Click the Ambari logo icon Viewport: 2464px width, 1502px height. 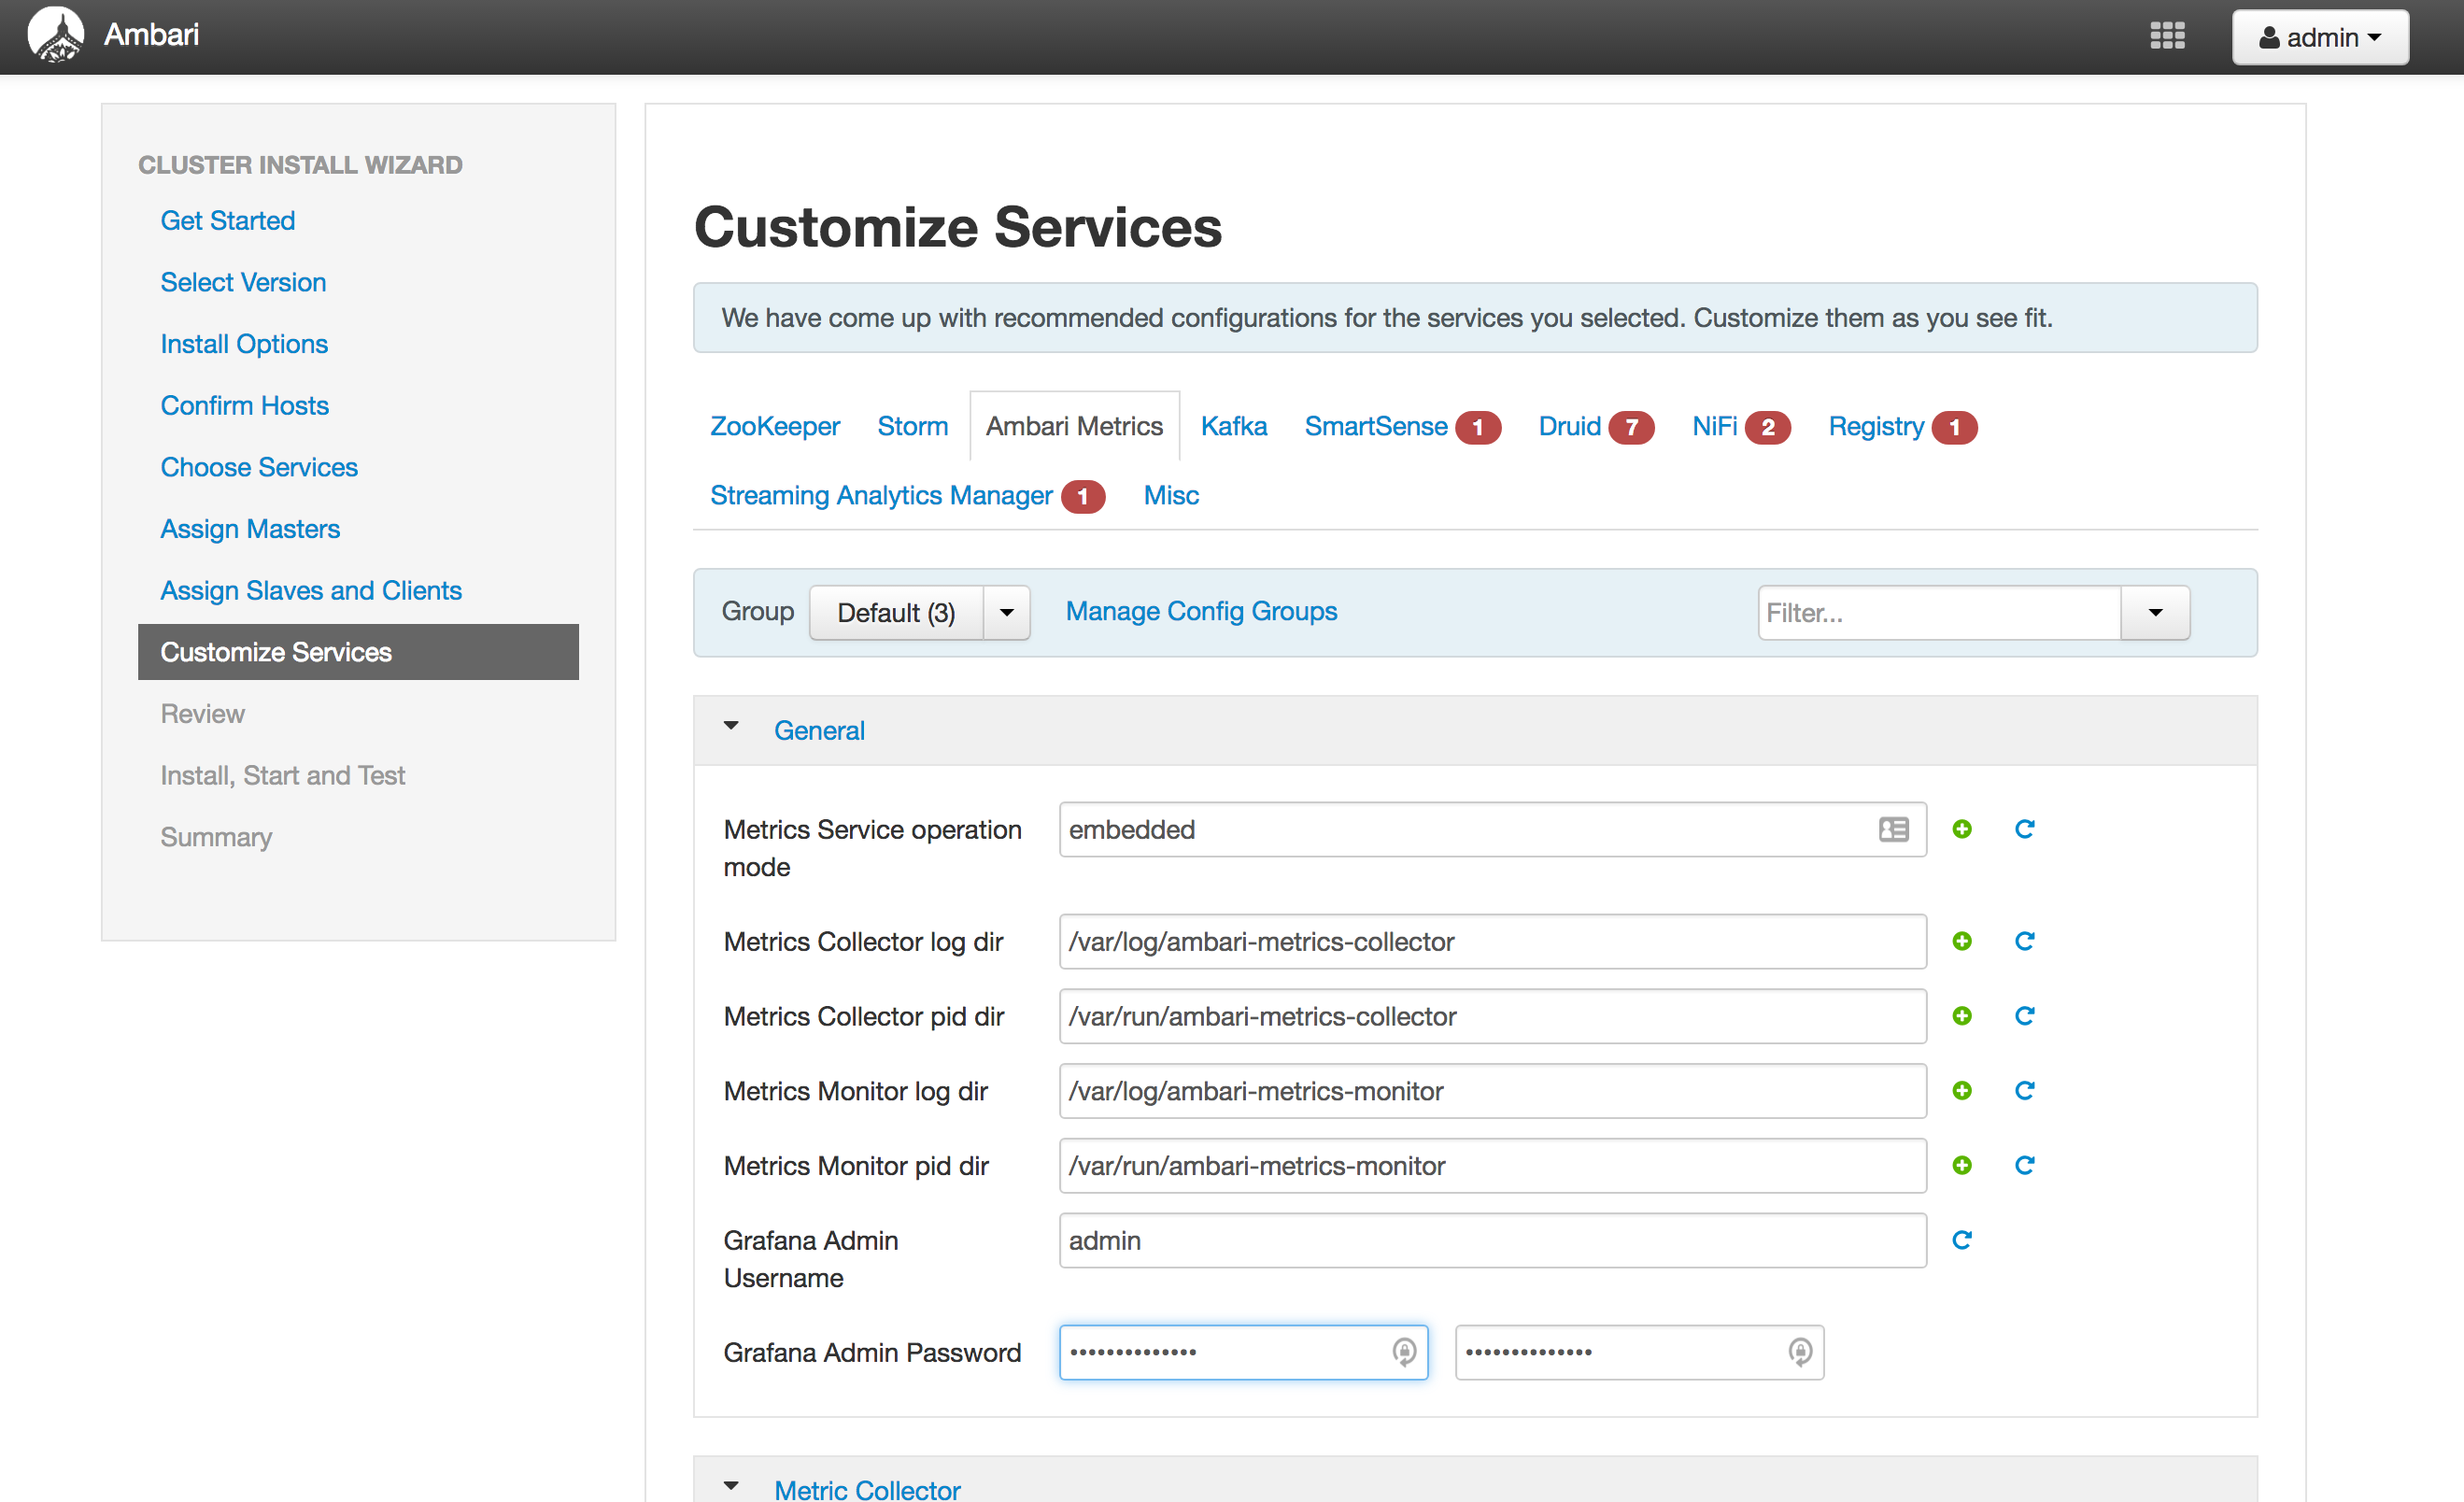coord(55,35)
